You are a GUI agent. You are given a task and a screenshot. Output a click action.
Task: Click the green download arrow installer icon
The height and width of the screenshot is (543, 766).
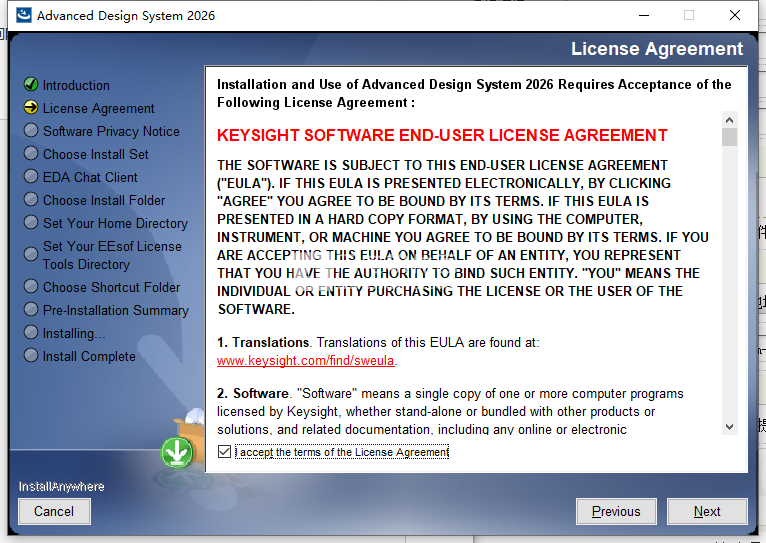177,453
